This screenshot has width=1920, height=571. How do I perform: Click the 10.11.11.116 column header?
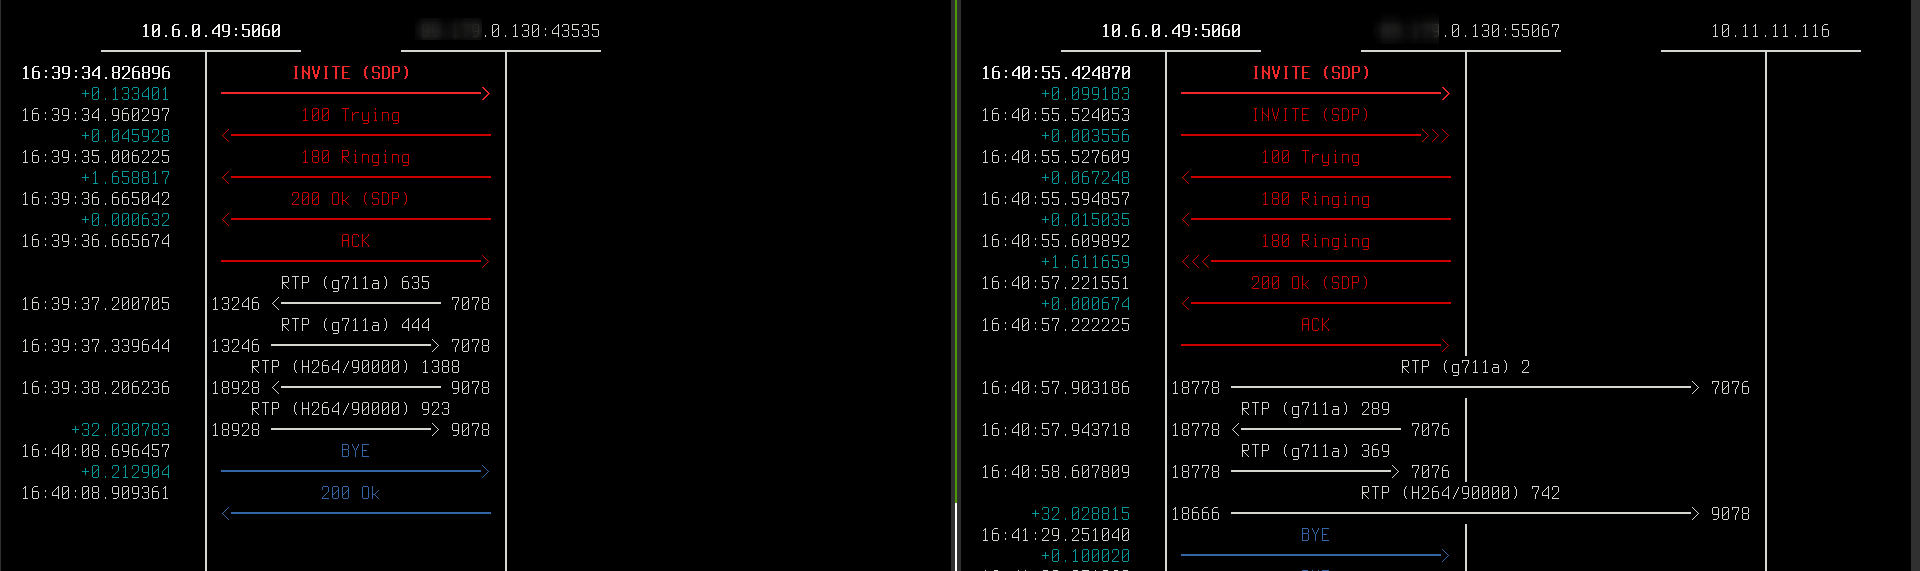pyautogui.click(x=1770, y=32)
